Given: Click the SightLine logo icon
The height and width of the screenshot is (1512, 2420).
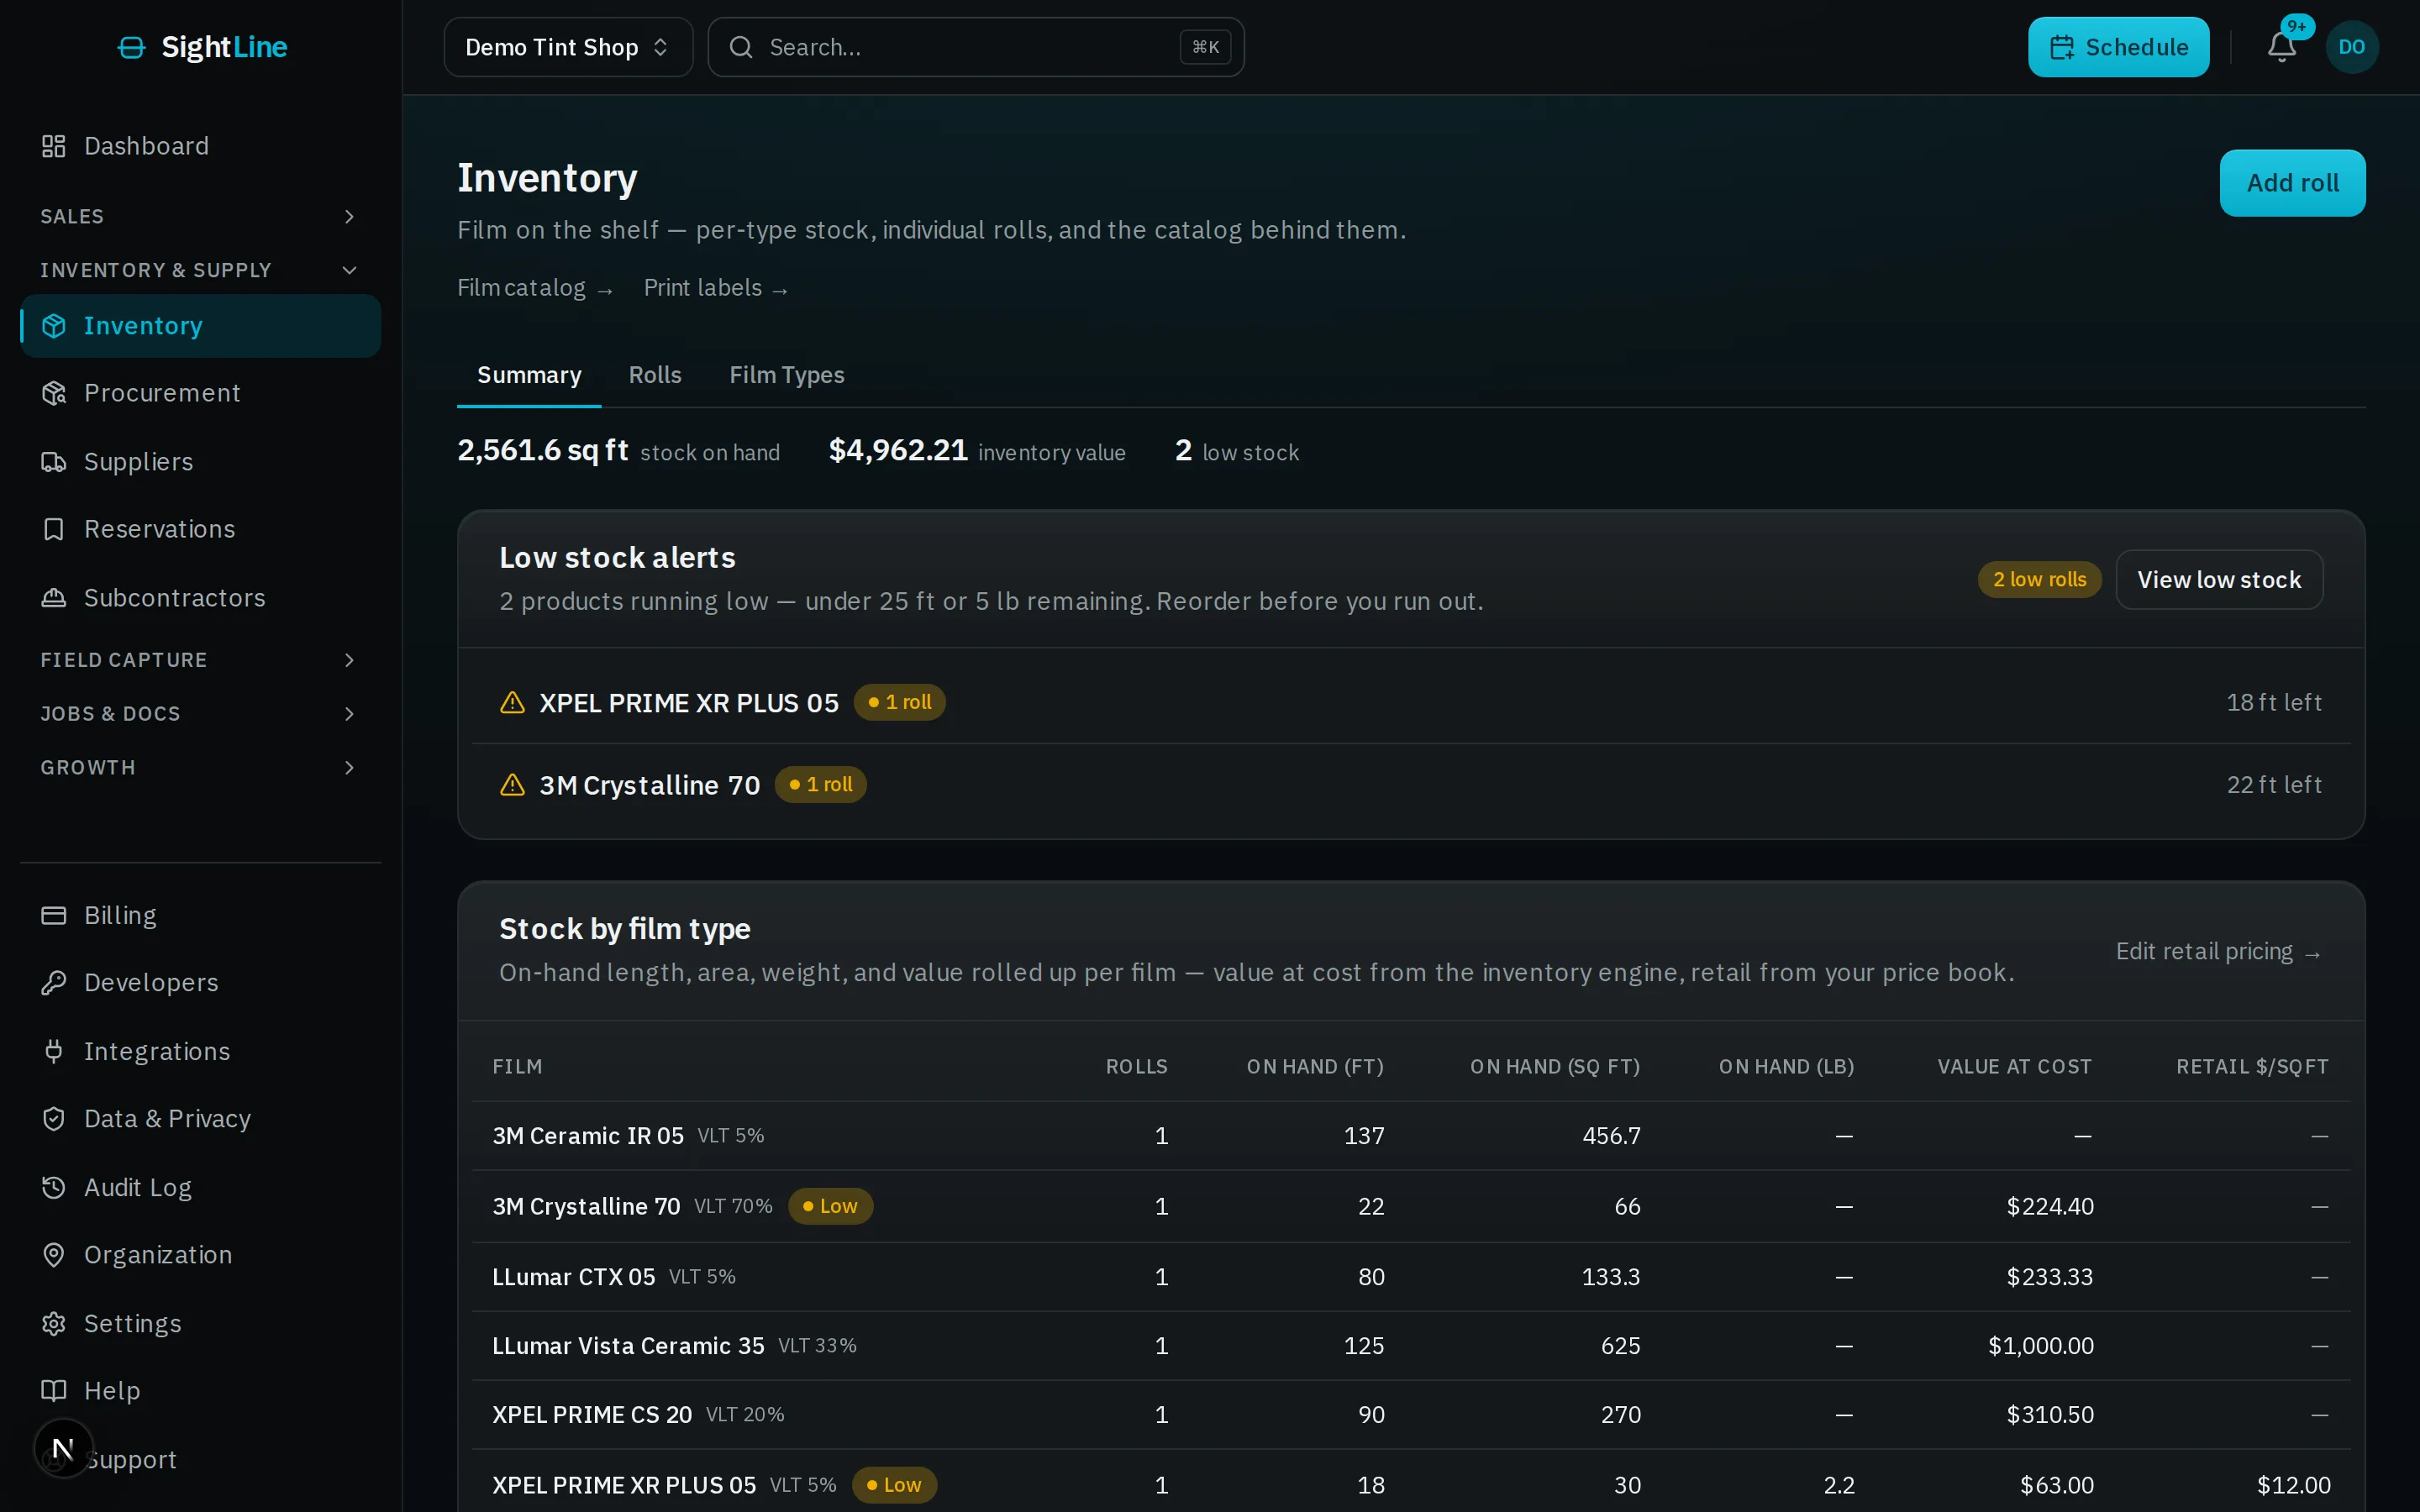Looking at the screenshot, I should (131, 47).
